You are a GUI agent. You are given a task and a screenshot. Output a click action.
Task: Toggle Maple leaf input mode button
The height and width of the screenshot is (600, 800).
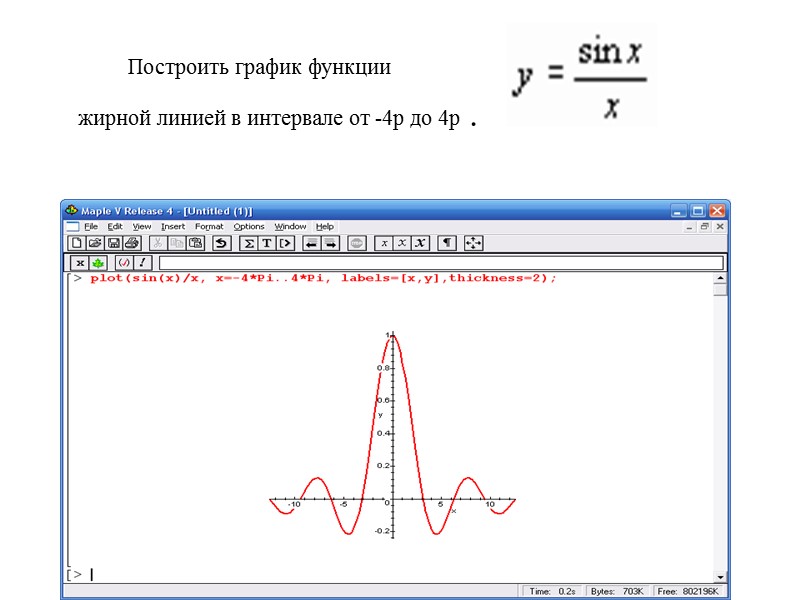point(98,263)
